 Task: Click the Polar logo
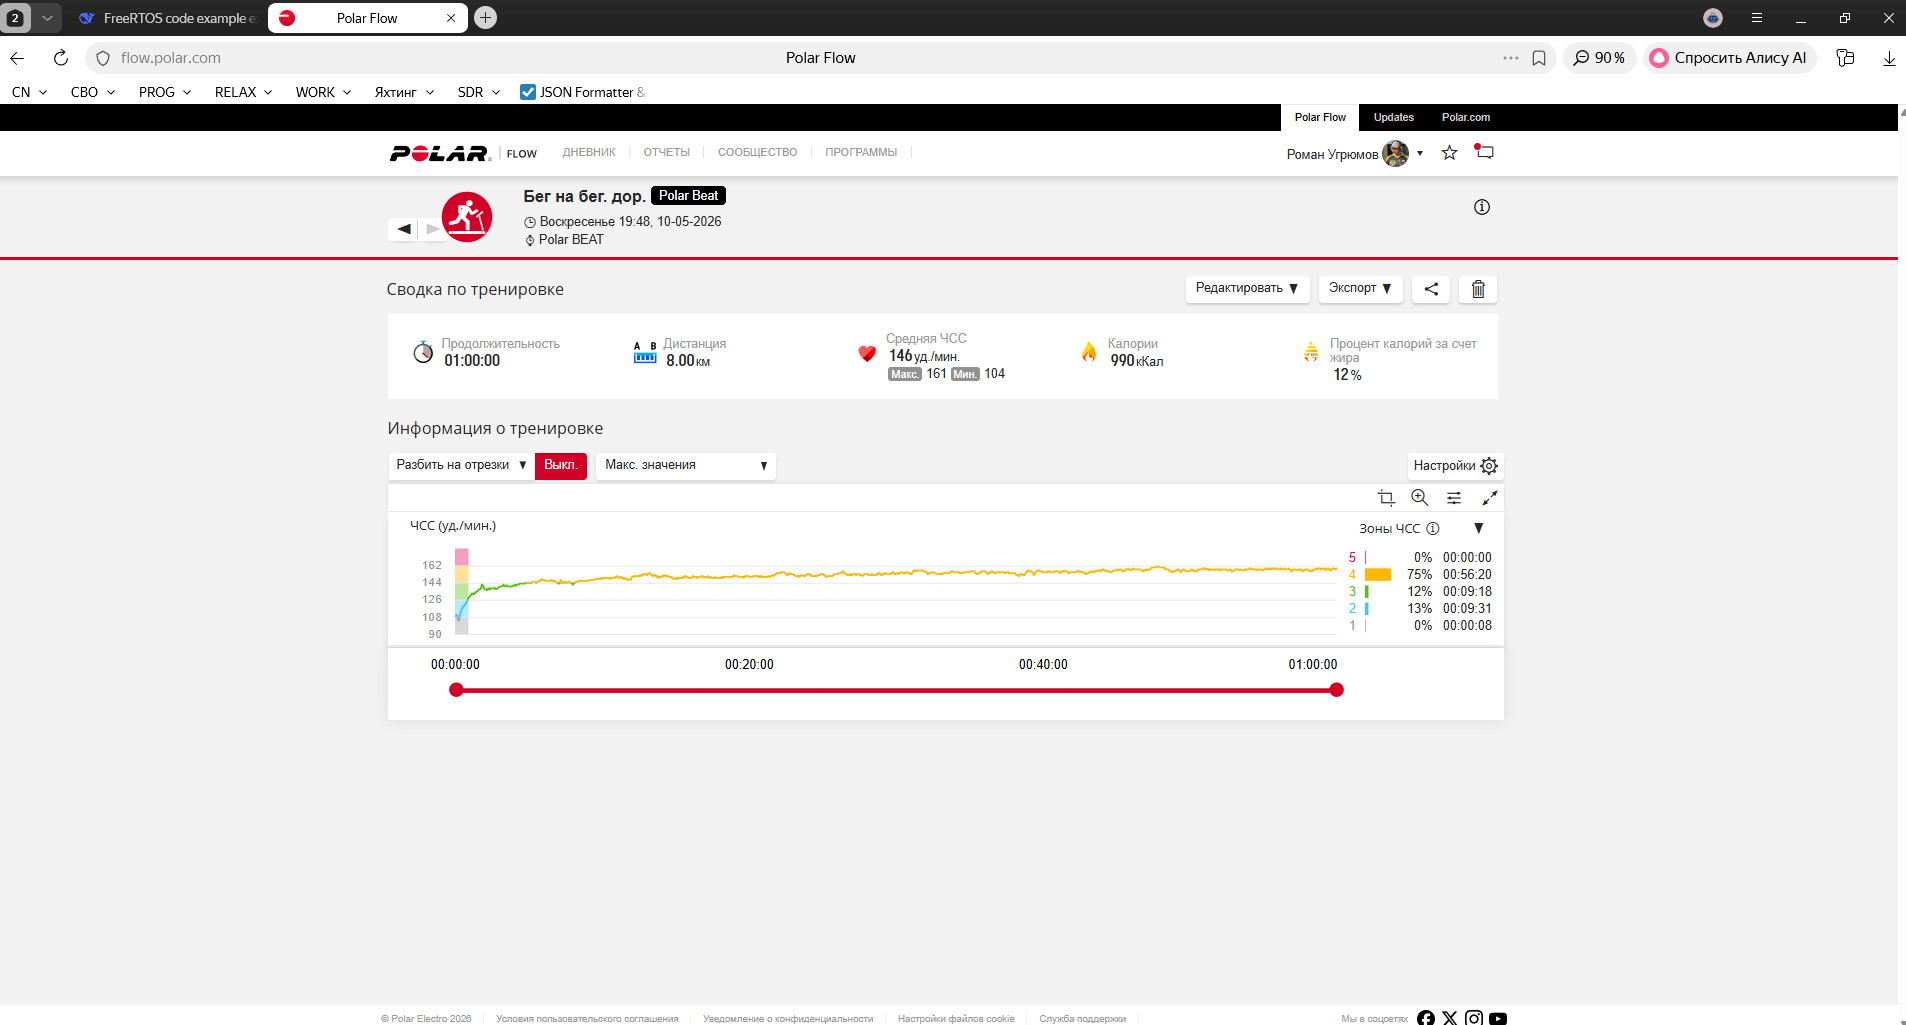[440, 153]
